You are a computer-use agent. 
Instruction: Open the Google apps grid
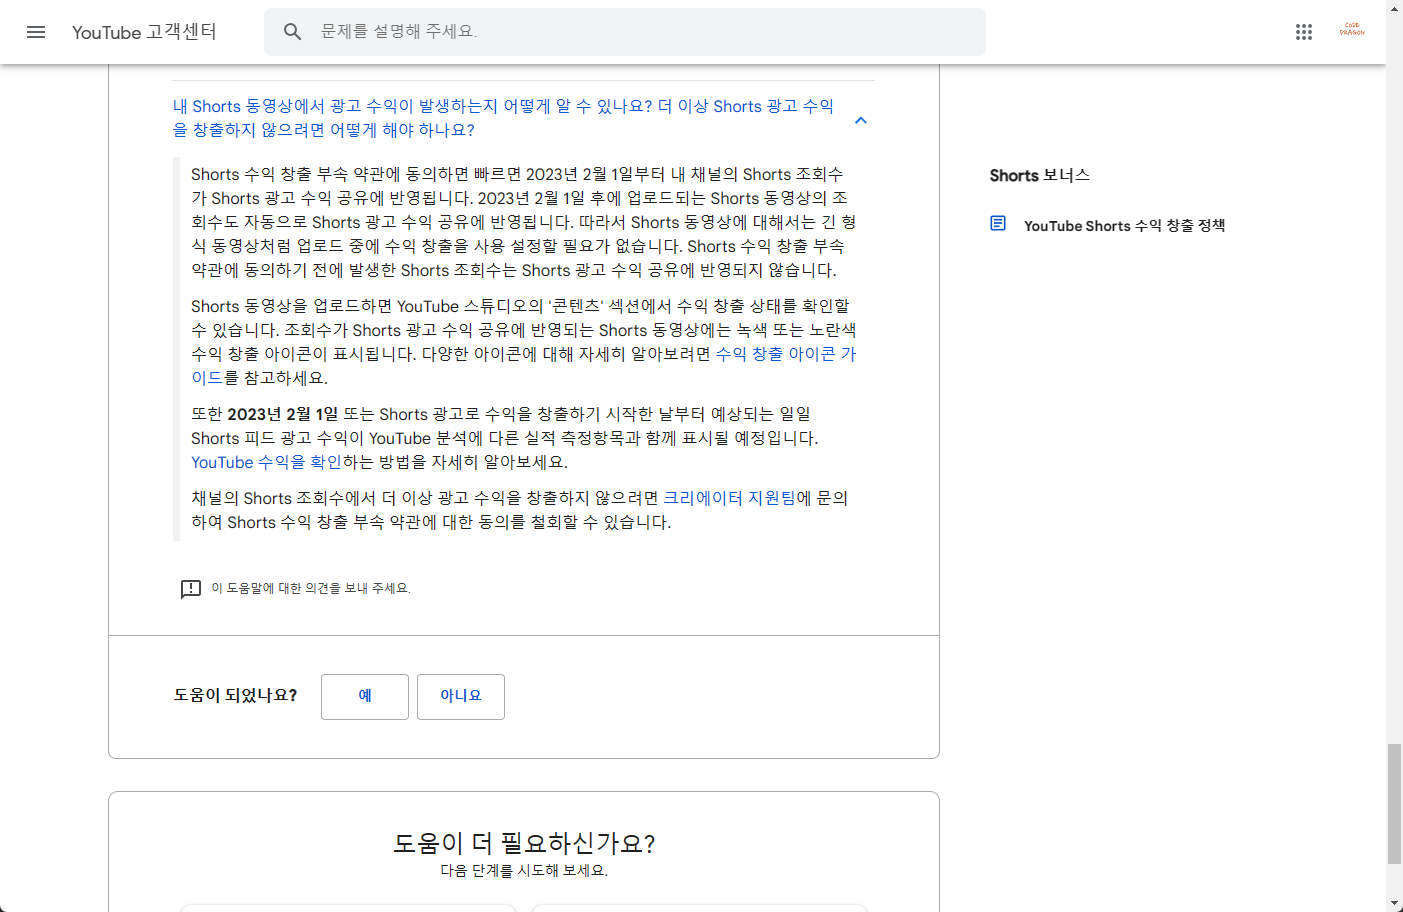(x=1303, y=32)
